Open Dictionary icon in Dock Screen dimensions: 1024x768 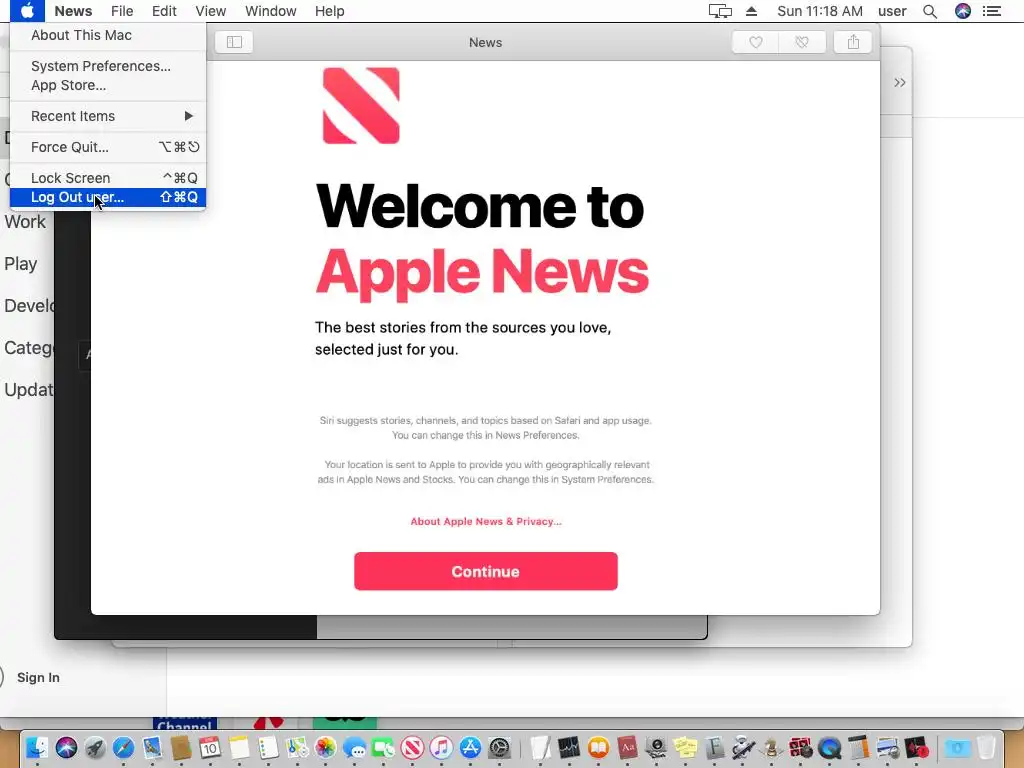pos(627,748)
